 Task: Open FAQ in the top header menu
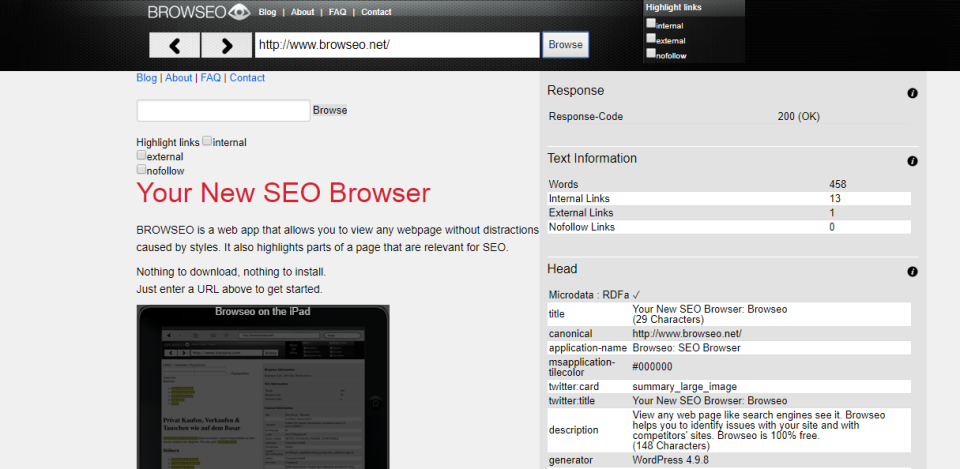click(337, 12)
